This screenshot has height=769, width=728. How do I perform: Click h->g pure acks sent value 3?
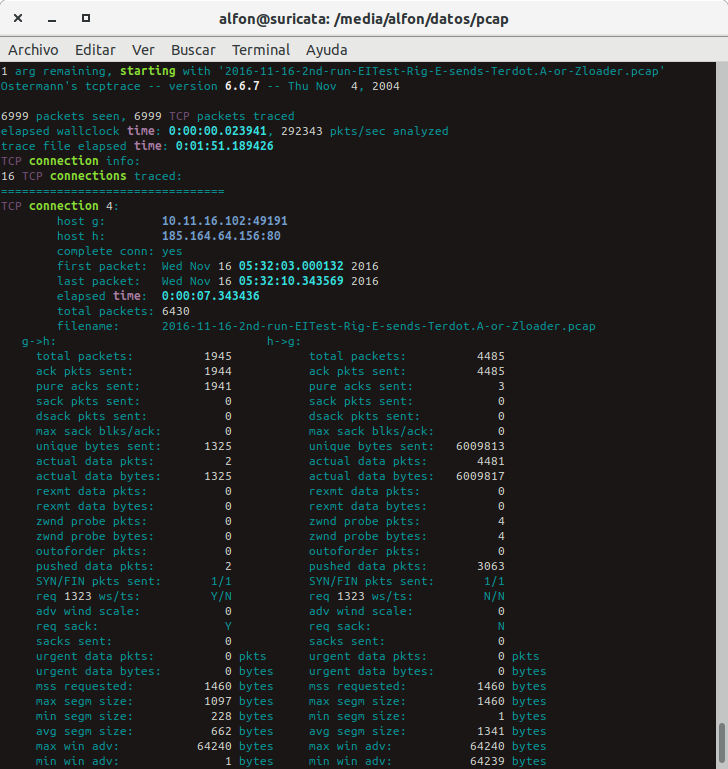[501, 386]
